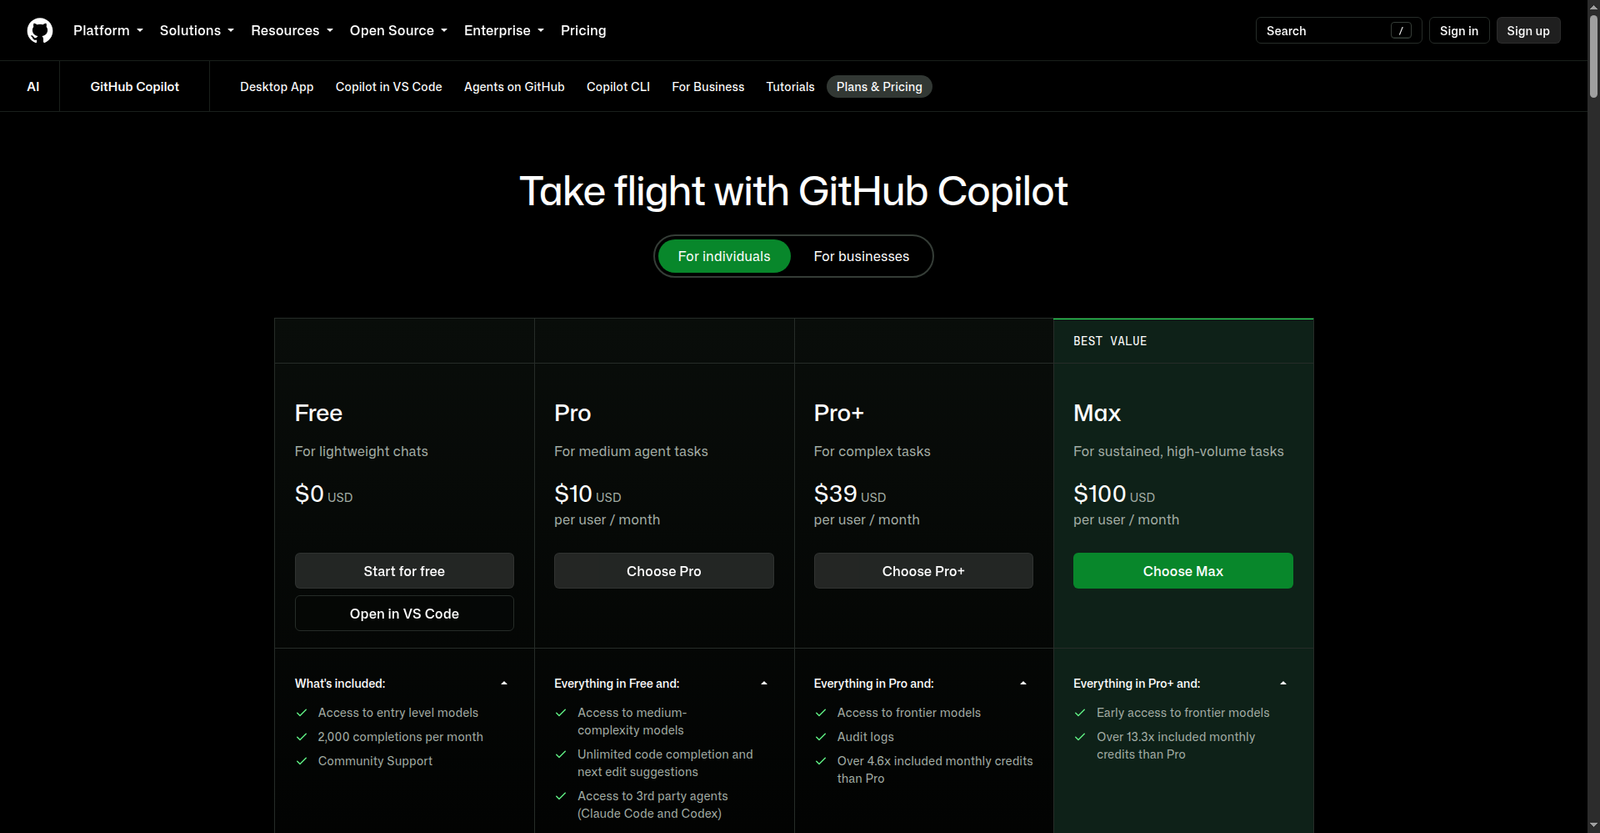Click the slash shortcut key icon
This screenshot has width=1600, height=833.
coord(1402,31)
